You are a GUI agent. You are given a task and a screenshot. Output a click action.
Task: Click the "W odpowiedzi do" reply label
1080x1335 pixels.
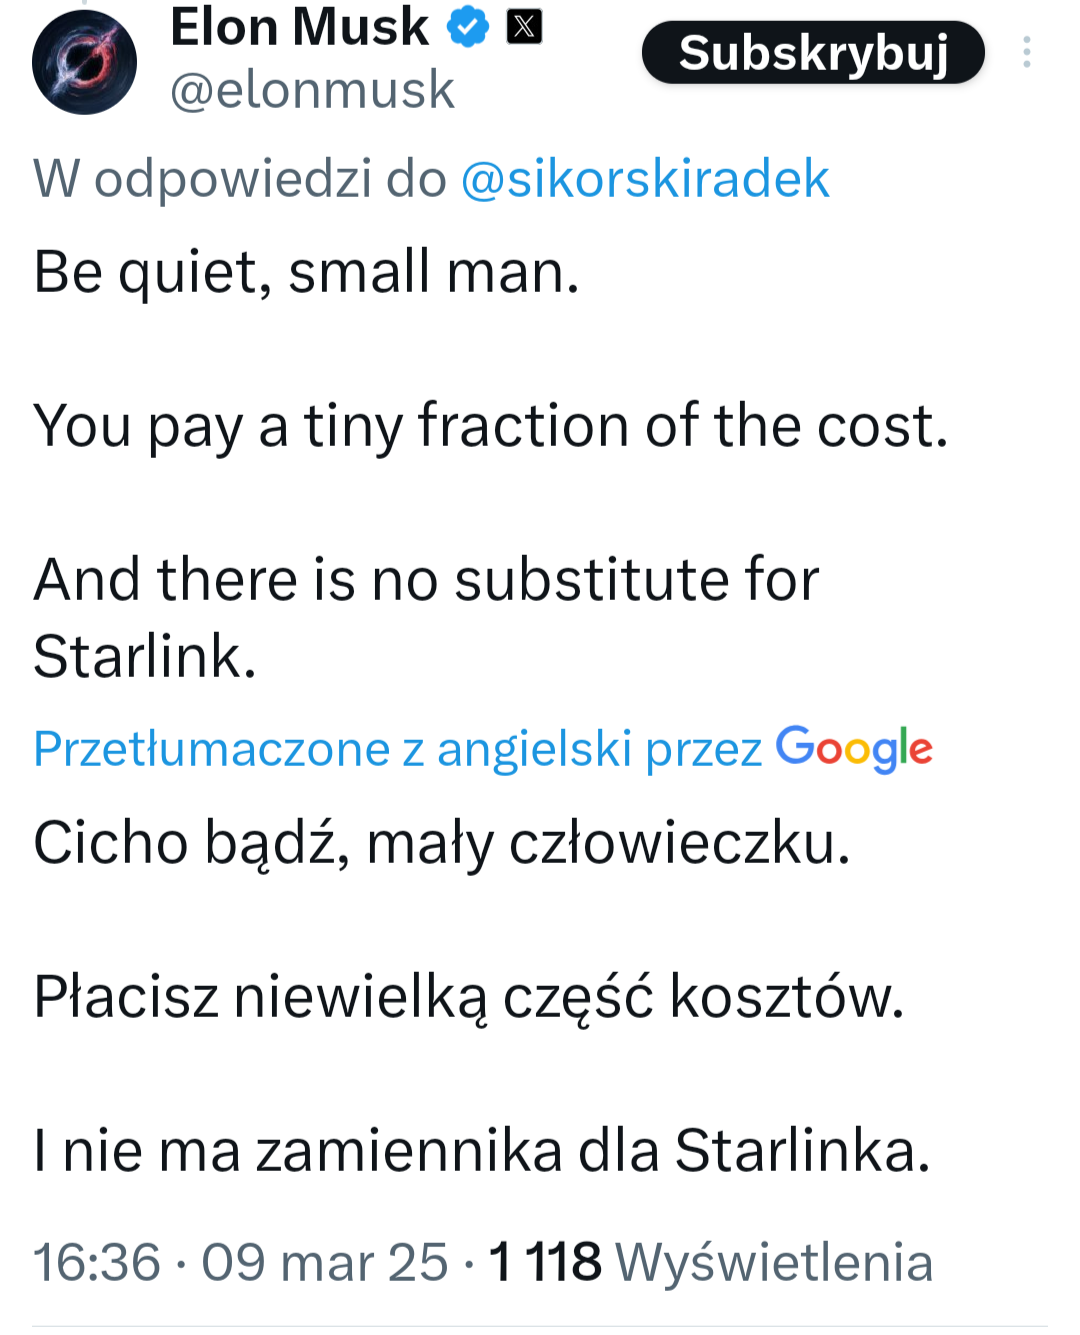(x=240, y=179)
